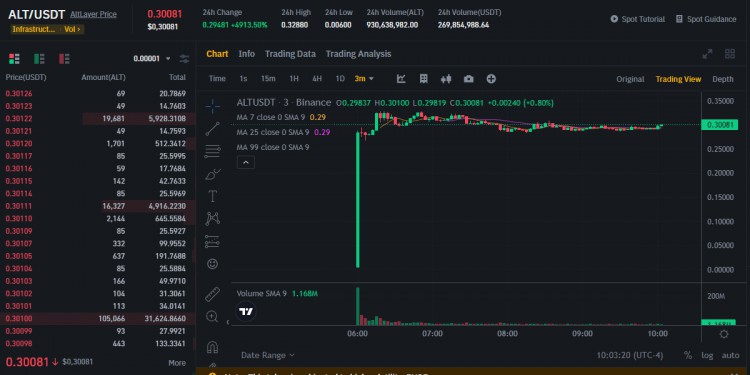The height and width of the screenshot is (375, 750).
Task: Open the Date Range dropdown
Action: tap(268, 355)
